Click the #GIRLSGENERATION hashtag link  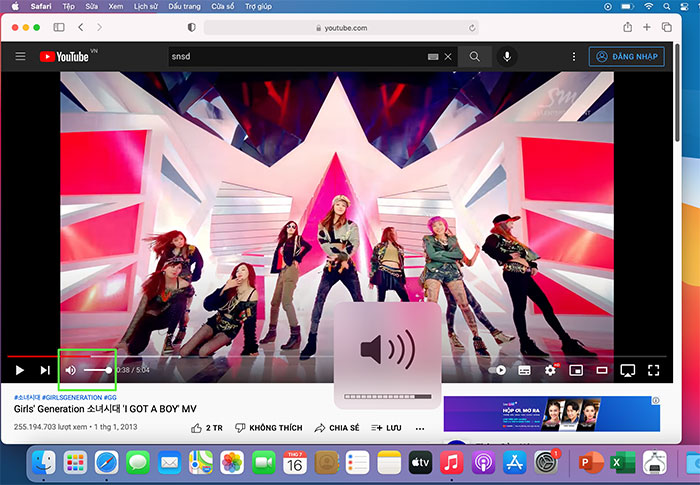click(x=72, y=397)
